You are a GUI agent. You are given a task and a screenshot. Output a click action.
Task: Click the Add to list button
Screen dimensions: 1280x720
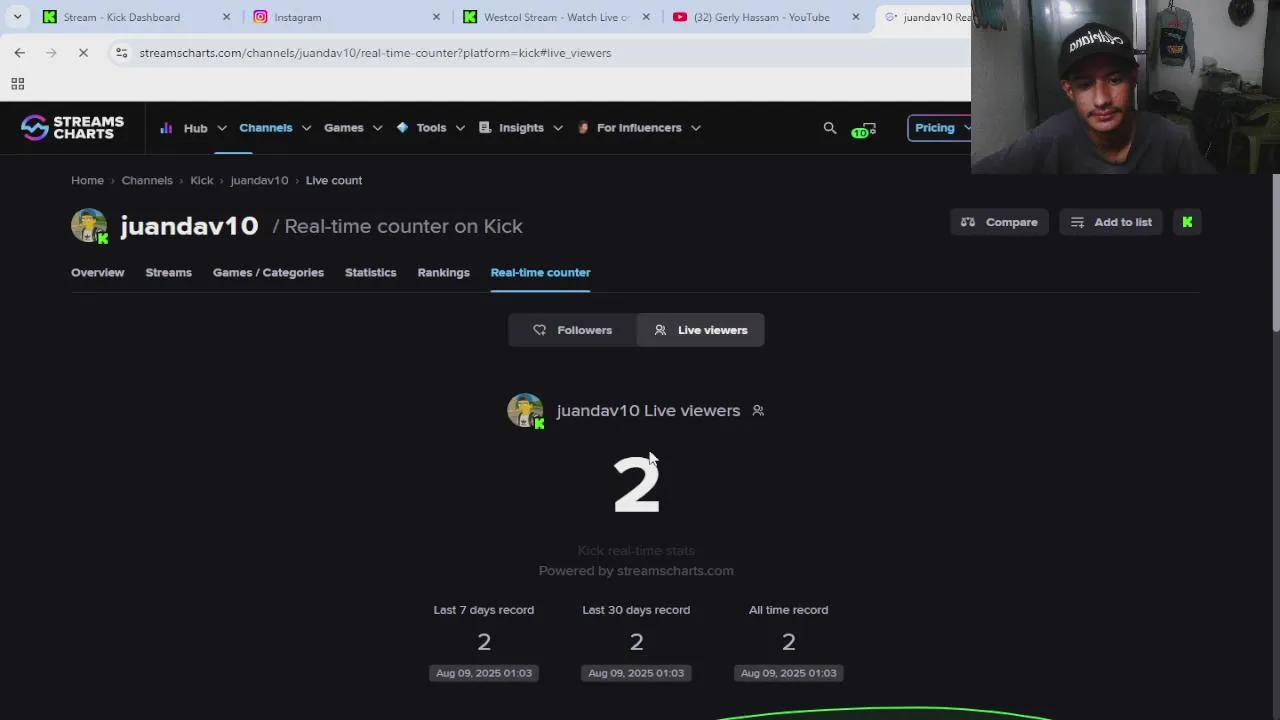[1111, 222]
